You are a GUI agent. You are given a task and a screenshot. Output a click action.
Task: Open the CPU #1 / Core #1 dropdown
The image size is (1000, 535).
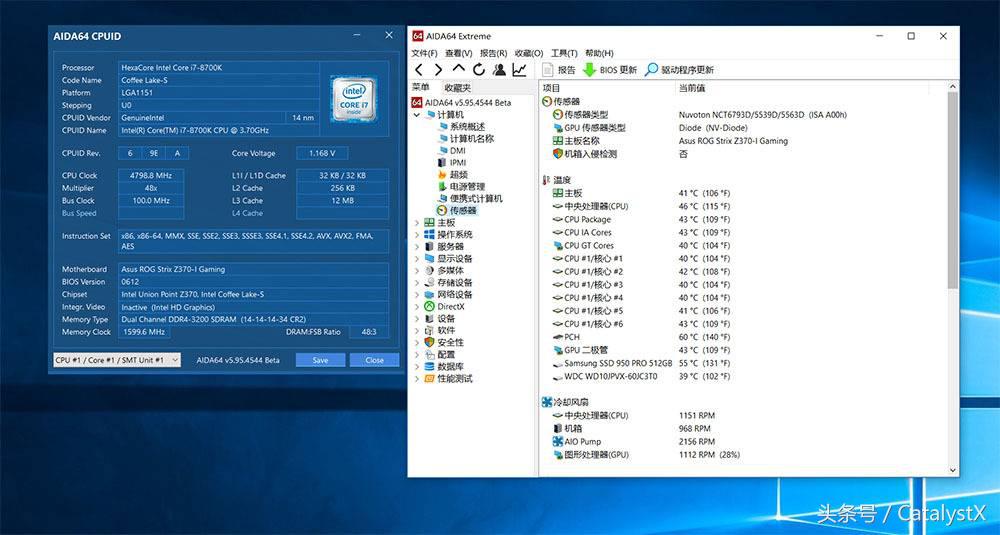click(x=117, y=360)
